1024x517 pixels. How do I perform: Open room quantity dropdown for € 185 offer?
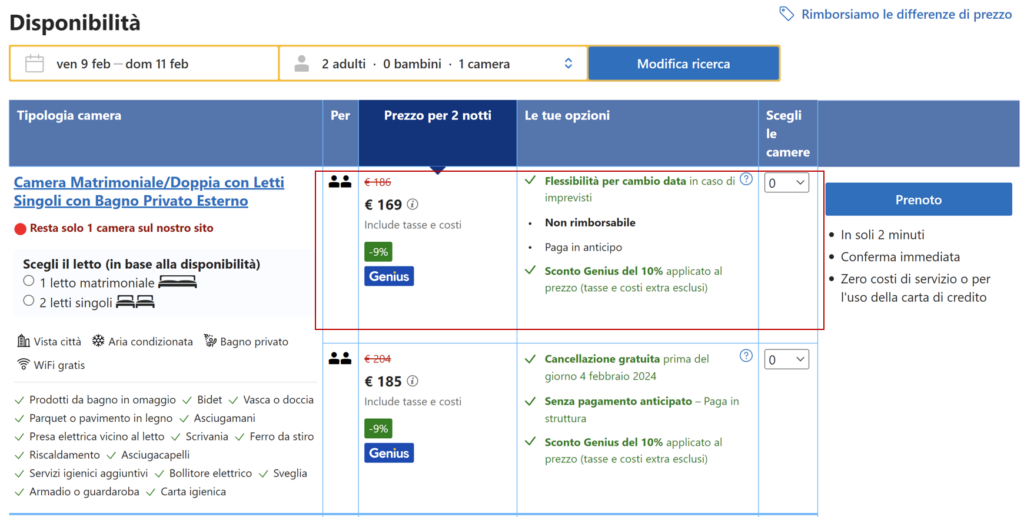coord(787,359)
